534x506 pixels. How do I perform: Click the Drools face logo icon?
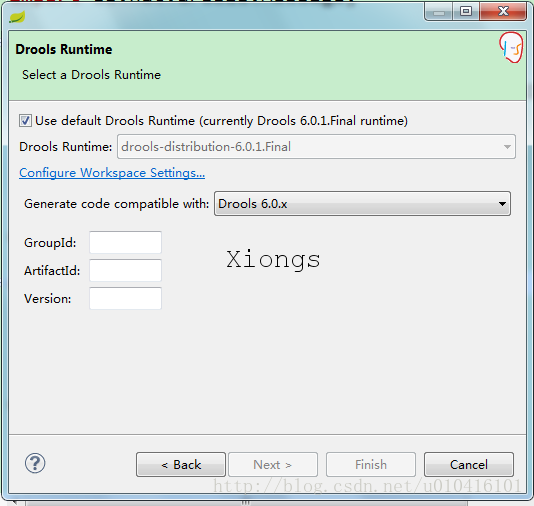(x=511, y=48)
